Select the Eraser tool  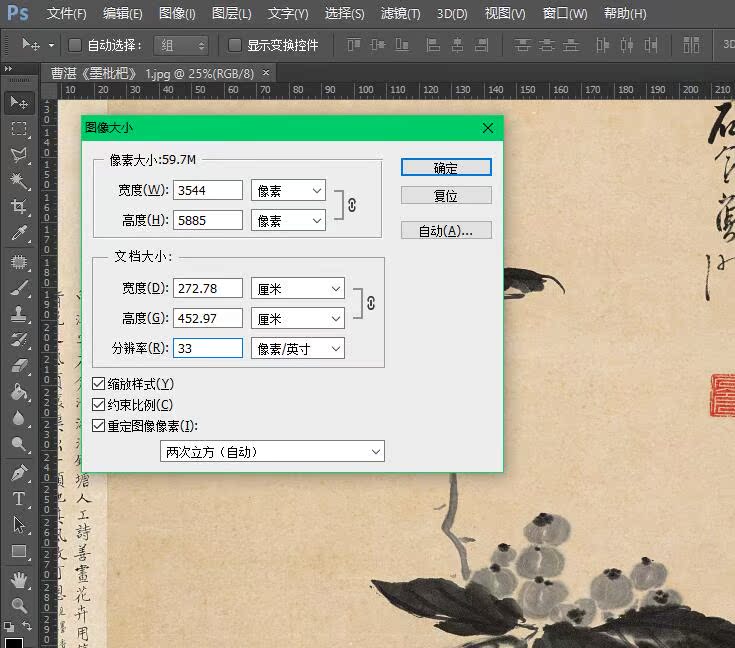coord(19,365)
